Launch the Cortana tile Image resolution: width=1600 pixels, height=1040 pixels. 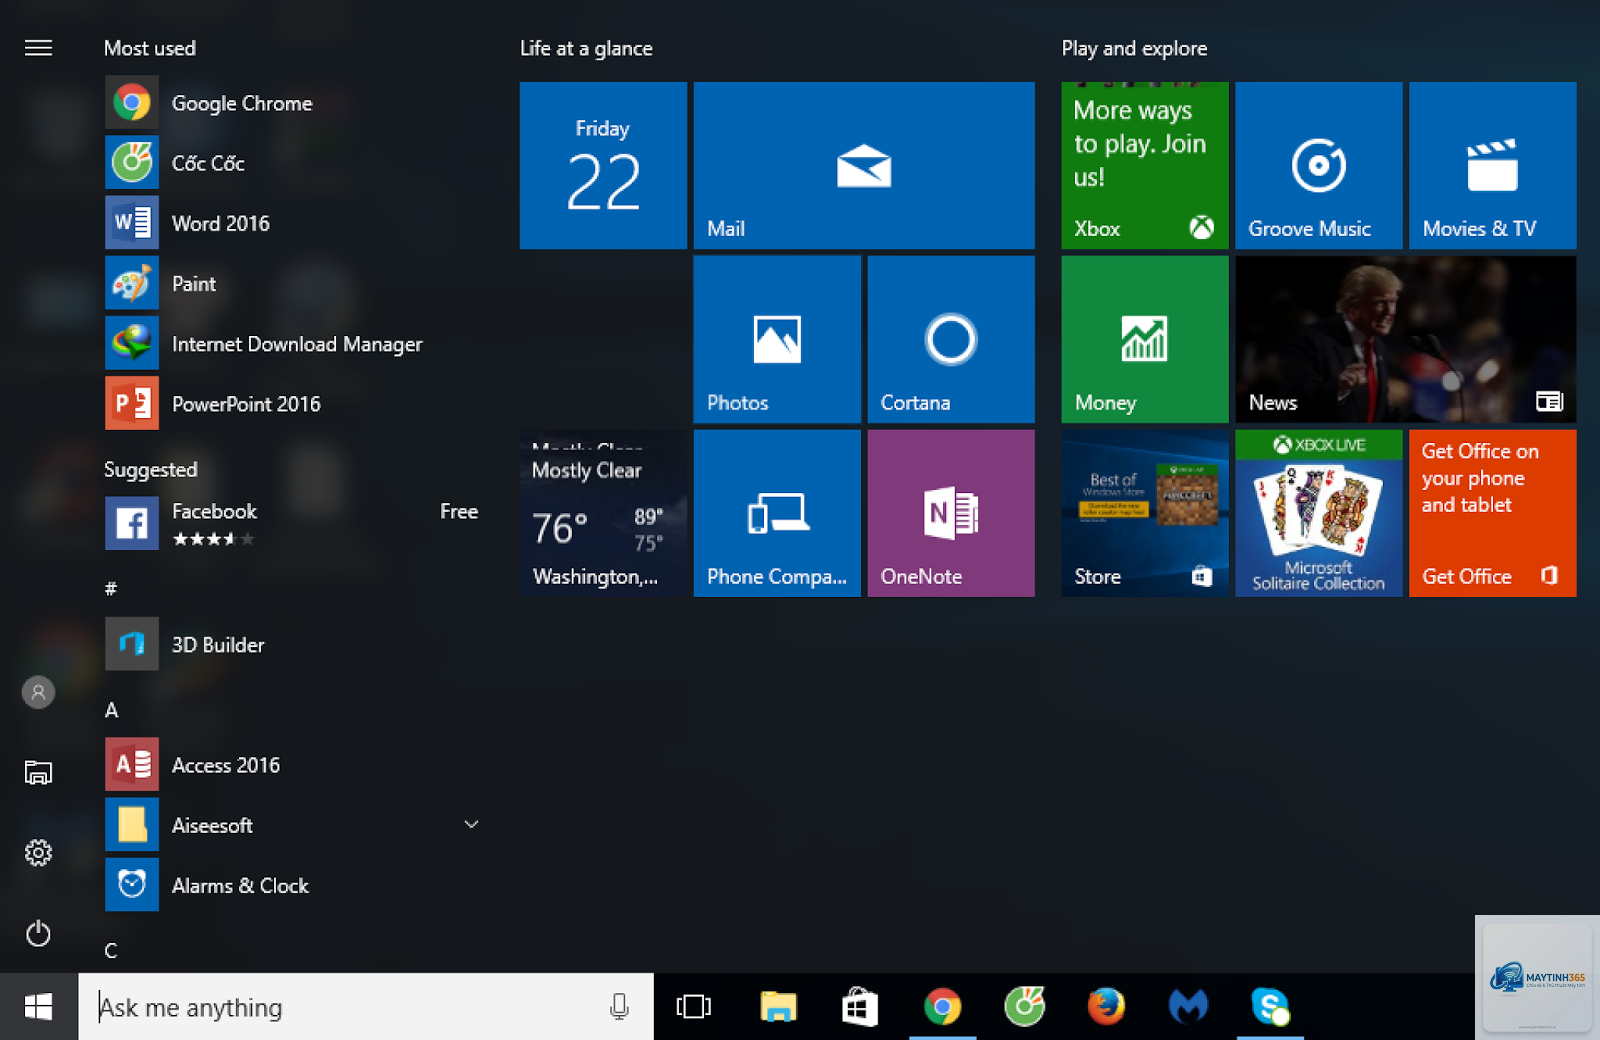951,339
